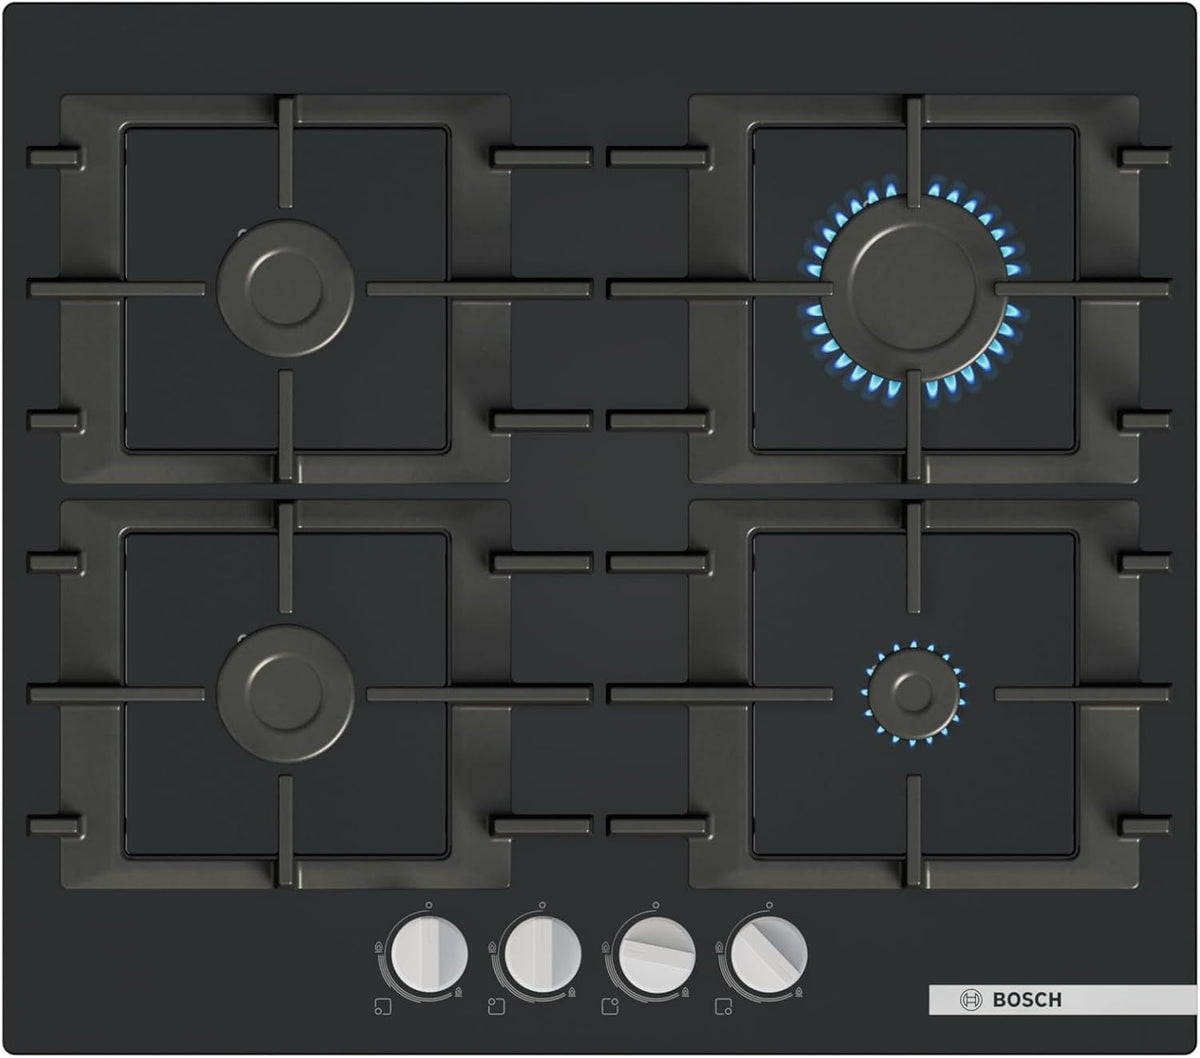1200x1058 pixels.
Task: Click the front-left burner position icon
Action: 383,1006
